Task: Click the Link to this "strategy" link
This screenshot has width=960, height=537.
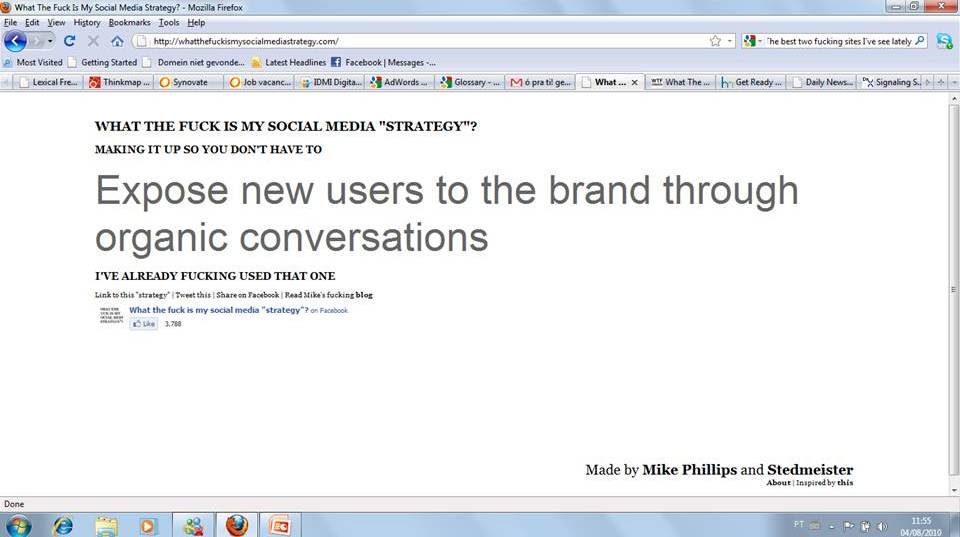Action: point(132,295)
